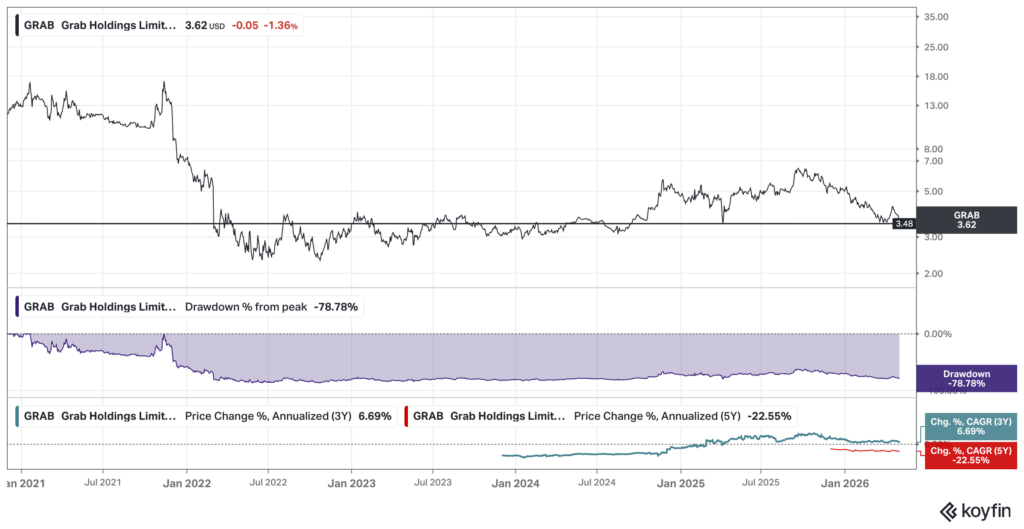Click the Jul 2021 date axis label
Viewport: 1024px width, 529px height.
coord(103,483)
